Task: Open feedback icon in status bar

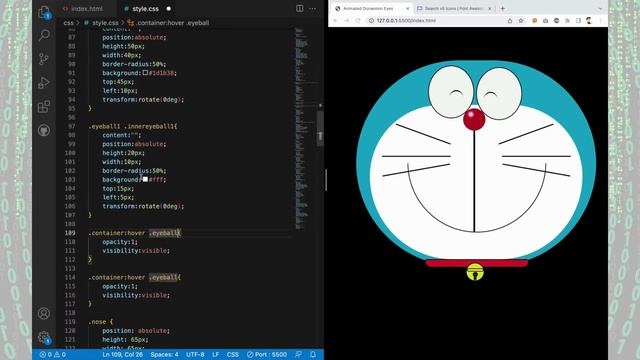Action: click(298, 354)
